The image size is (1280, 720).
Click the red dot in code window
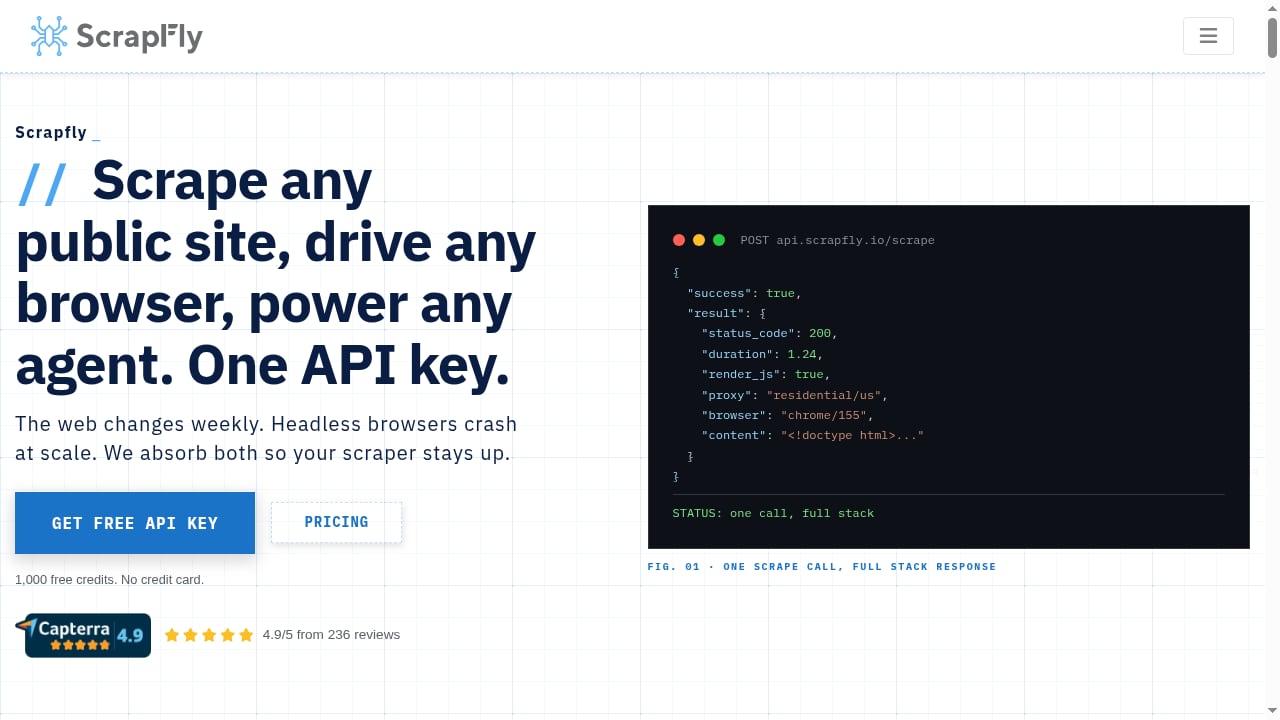pos(679,240)
